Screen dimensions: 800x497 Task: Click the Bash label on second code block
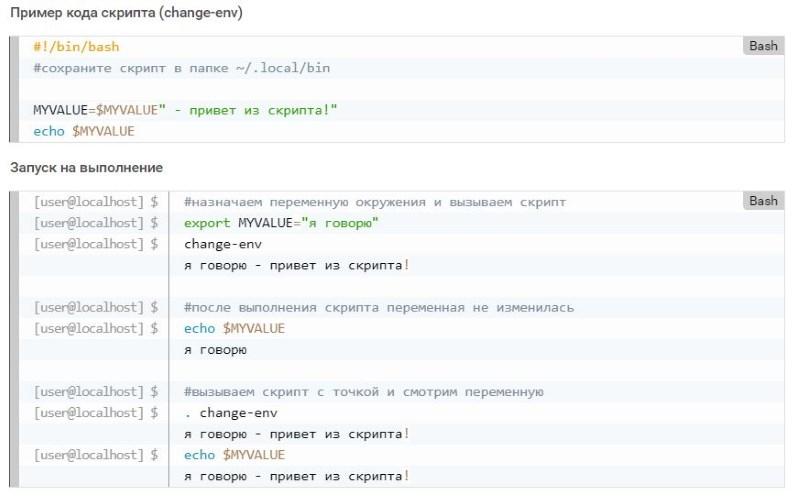point(763,201)
